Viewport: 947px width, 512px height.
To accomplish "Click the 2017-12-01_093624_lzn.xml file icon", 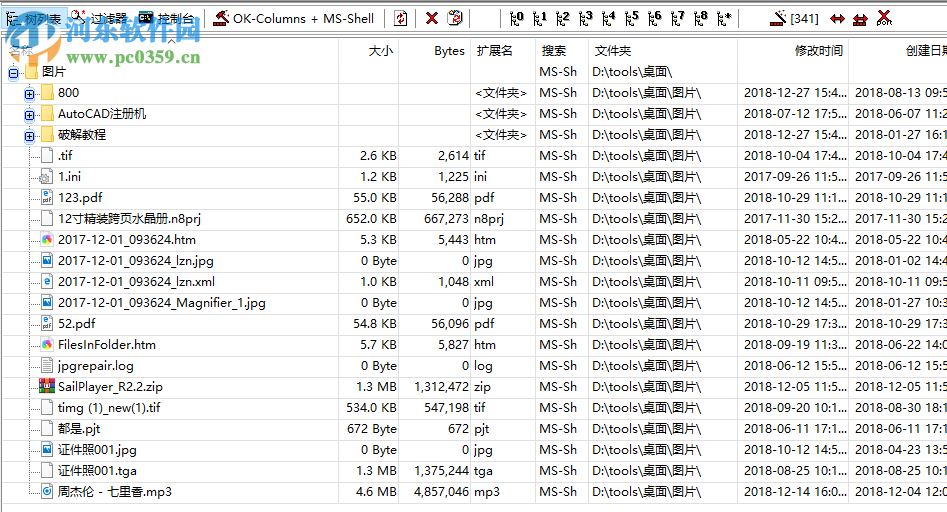I will (47, 281).
